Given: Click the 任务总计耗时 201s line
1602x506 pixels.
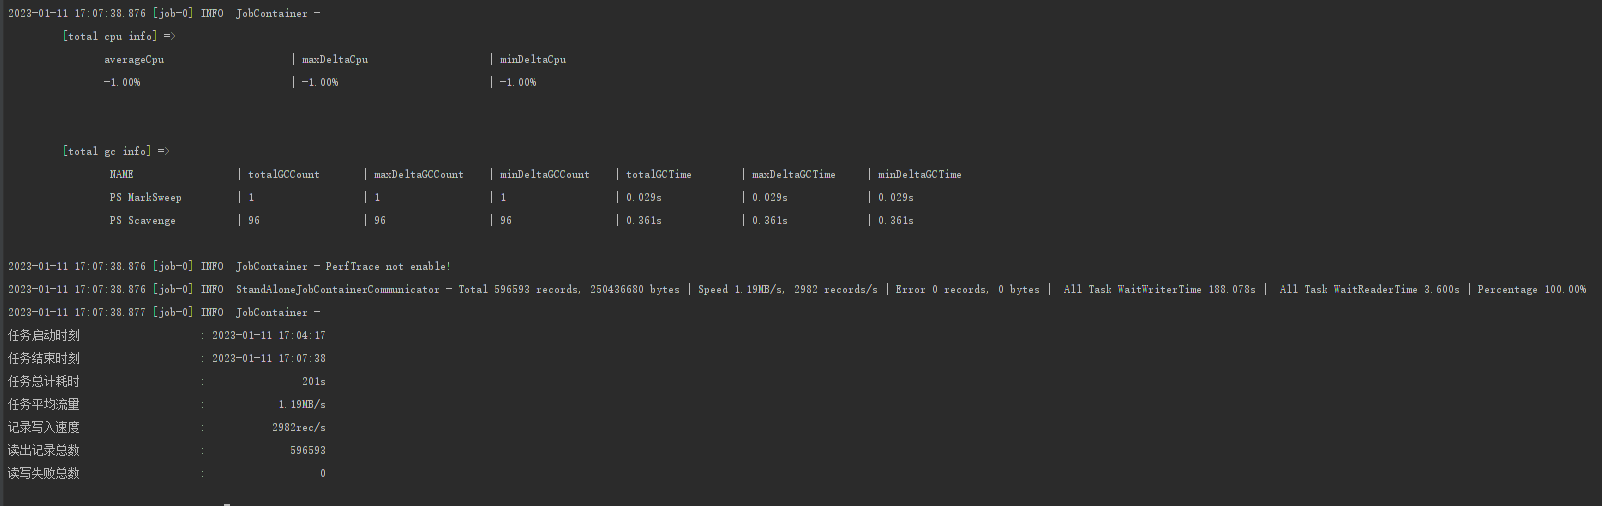Looking at the screenshot, I should (167, 382).
